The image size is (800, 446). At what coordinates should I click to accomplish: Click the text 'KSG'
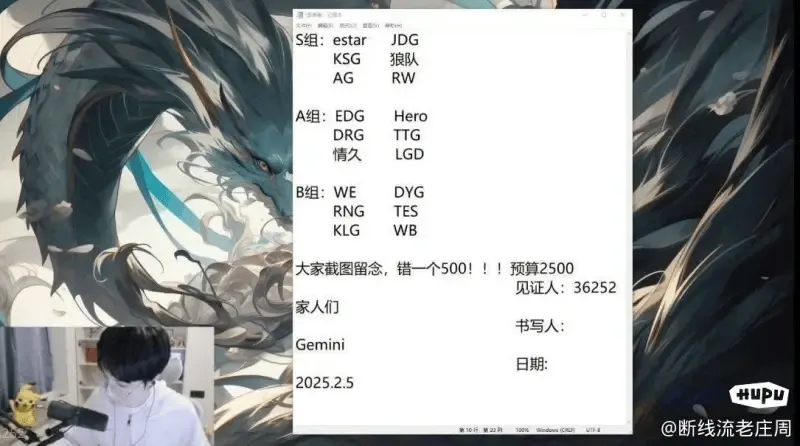point(346,59)
